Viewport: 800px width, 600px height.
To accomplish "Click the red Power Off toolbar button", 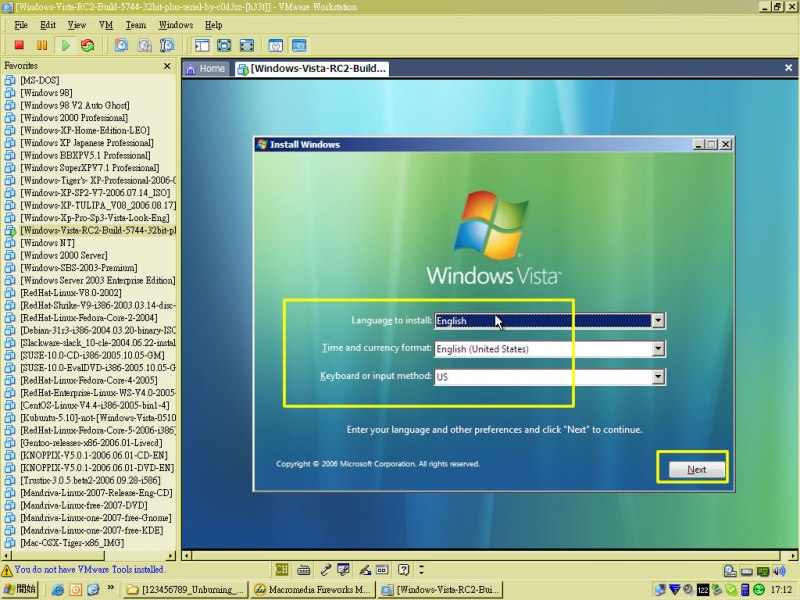I will point(19,45).
